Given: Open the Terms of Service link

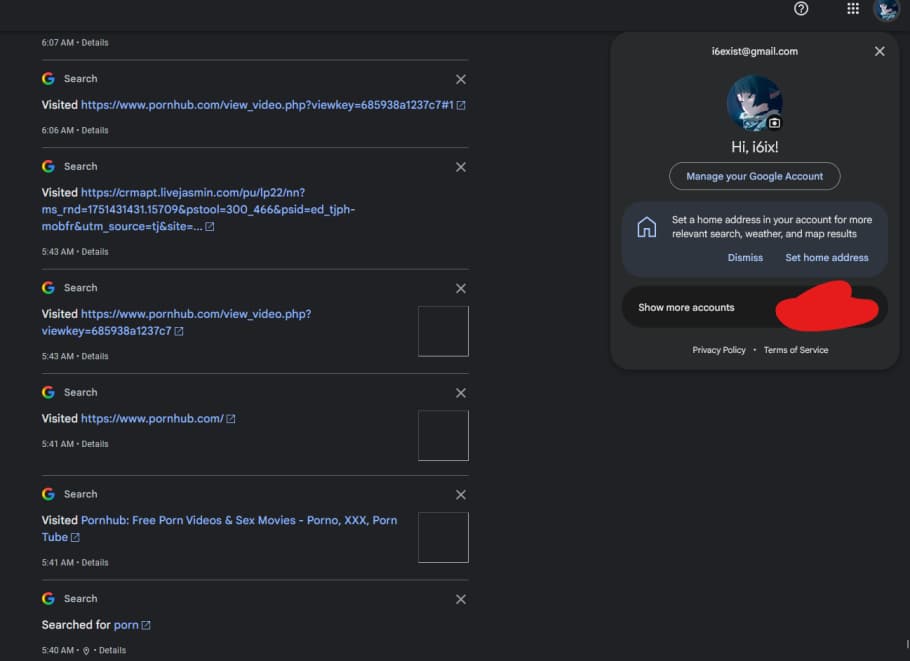Looking at the screenshot, I should (x=795, y=350).
